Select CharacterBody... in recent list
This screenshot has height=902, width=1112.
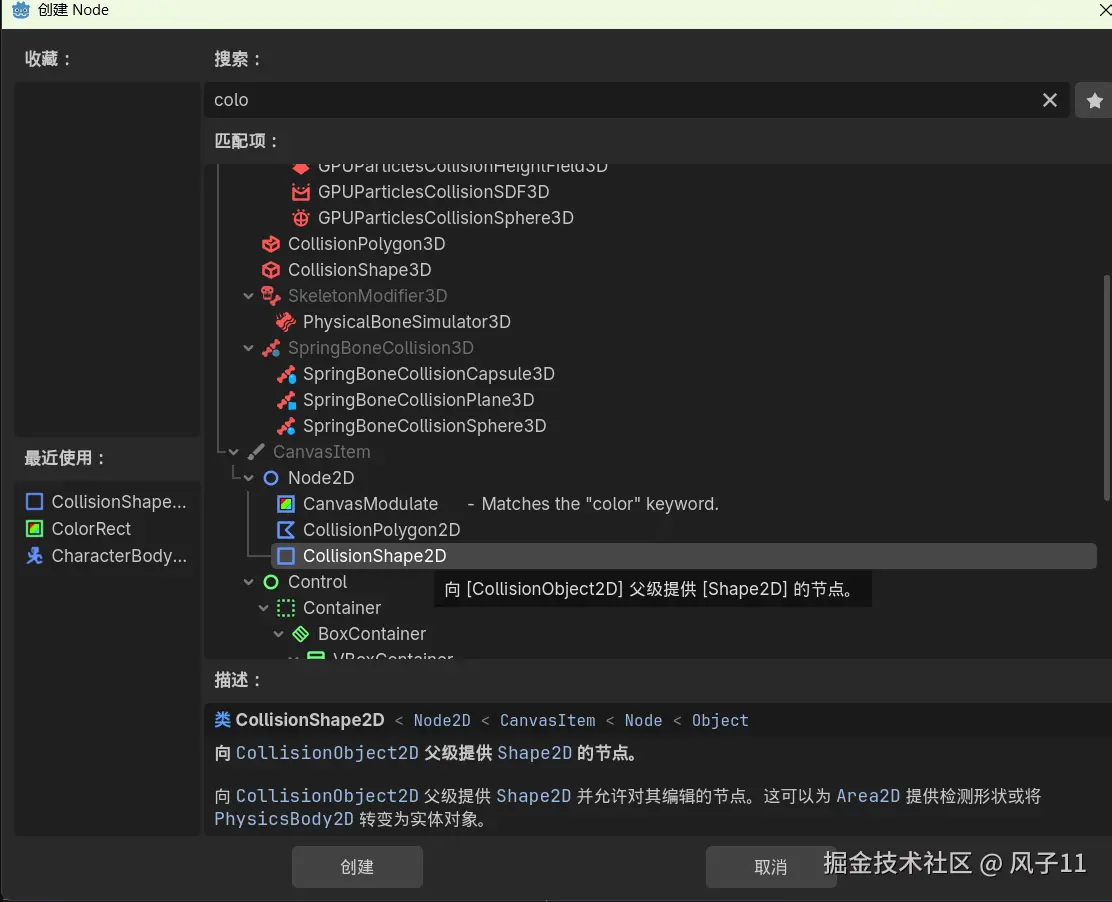point(119,556)
